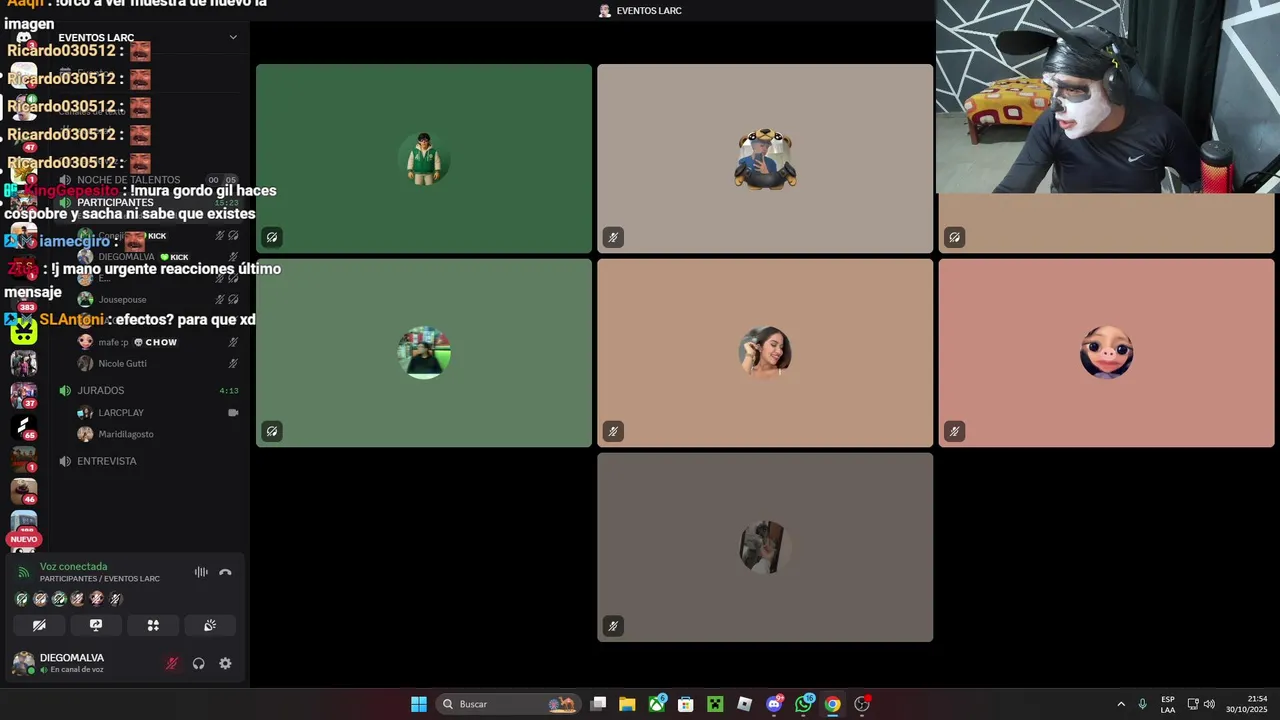Select the bottom gray video tile
Screen dimensions: 1280x720
(x=765, y=547)
